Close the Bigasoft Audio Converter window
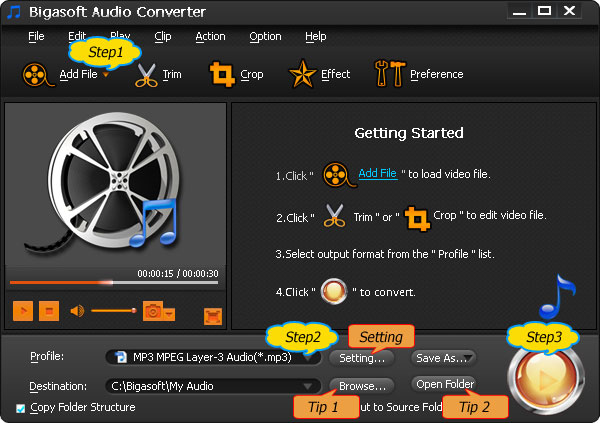Image resolution: width=600 pixels, height=423 pixels. click(x=569, y=11)
